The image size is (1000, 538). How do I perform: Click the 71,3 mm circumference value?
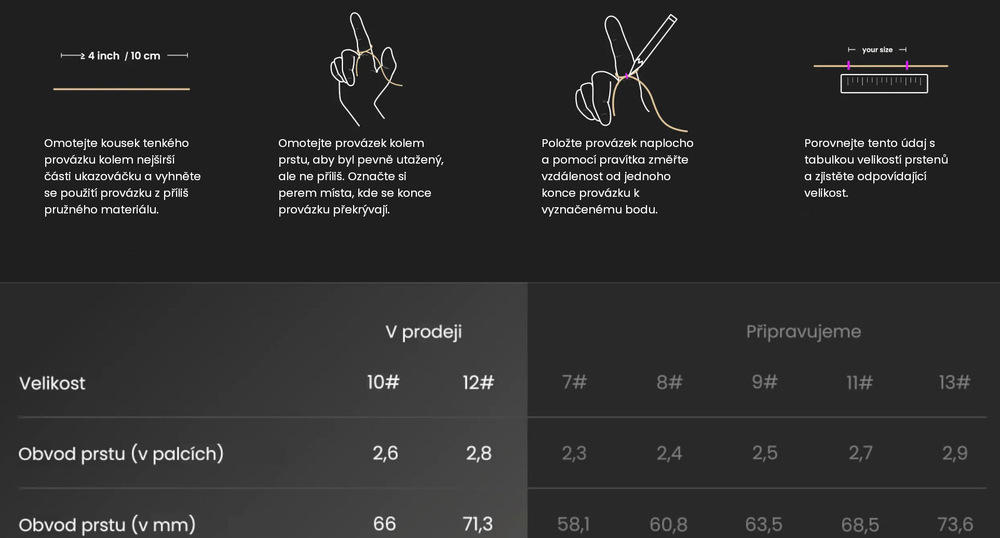point(478,524)
